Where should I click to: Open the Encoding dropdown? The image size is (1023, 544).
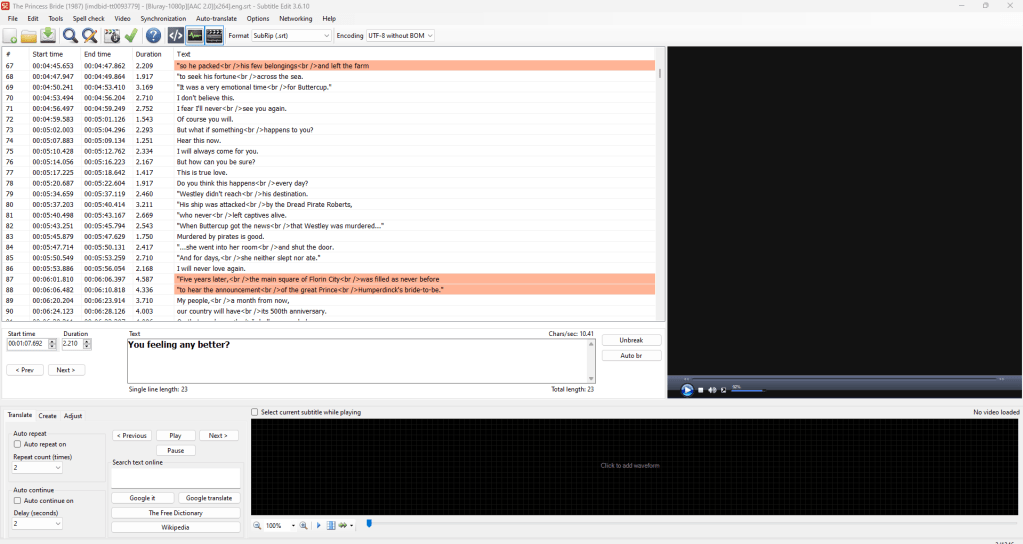point(400,36)
